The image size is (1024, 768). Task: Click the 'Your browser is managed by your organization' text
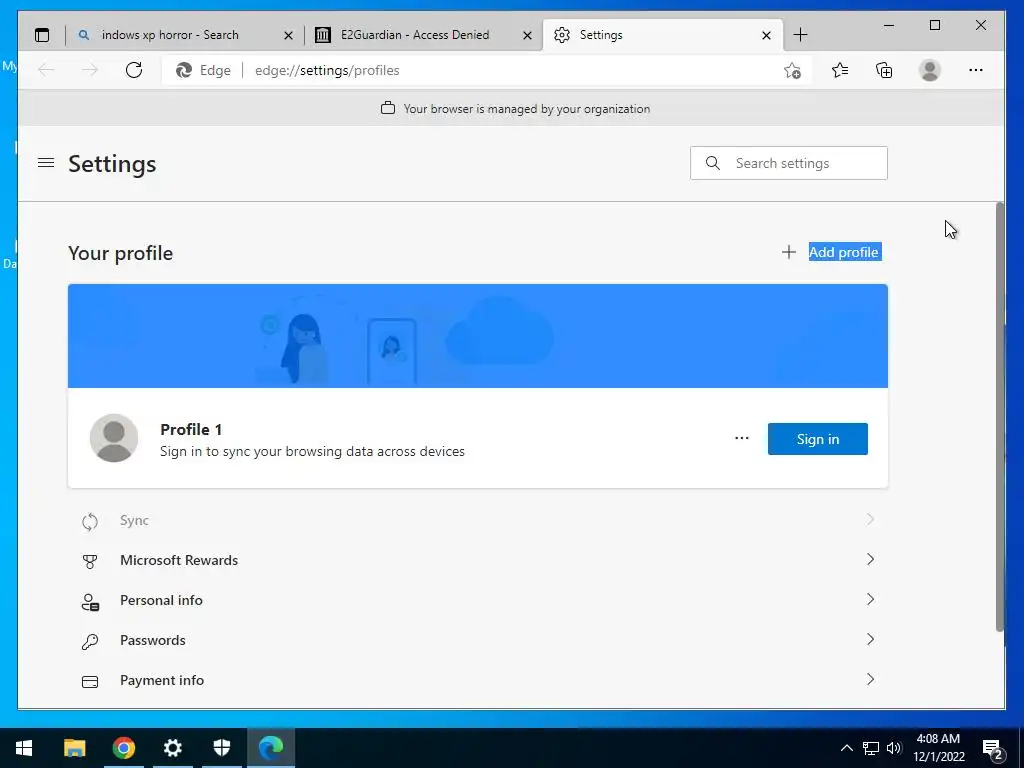(x=526, y=109)
